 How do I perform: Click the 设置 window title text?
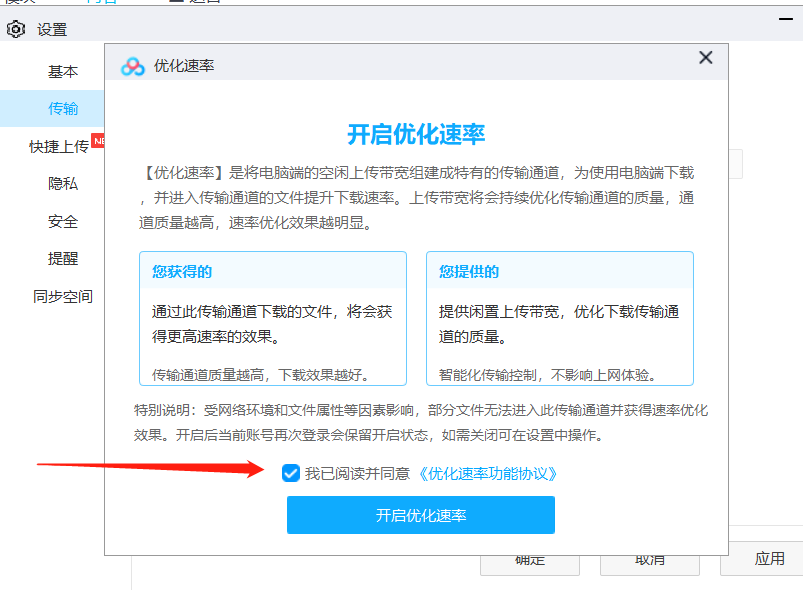point(52,30)
